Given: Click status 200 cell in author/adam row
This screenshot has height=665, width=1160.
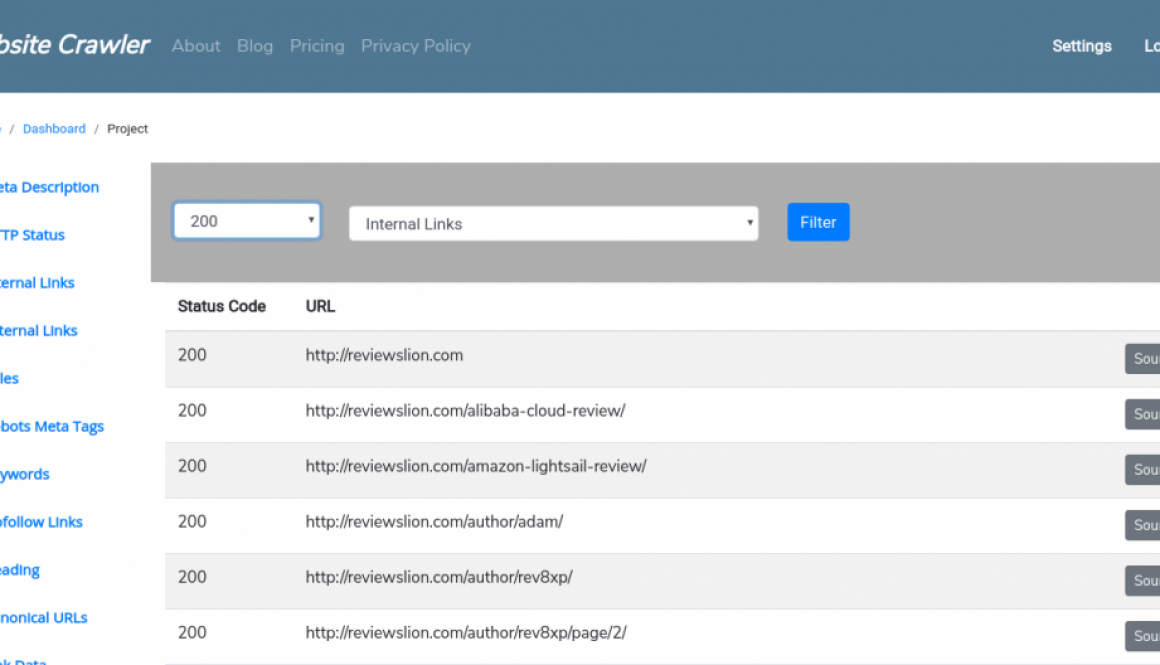Looking at the screenshot, I should pos(192,521).
